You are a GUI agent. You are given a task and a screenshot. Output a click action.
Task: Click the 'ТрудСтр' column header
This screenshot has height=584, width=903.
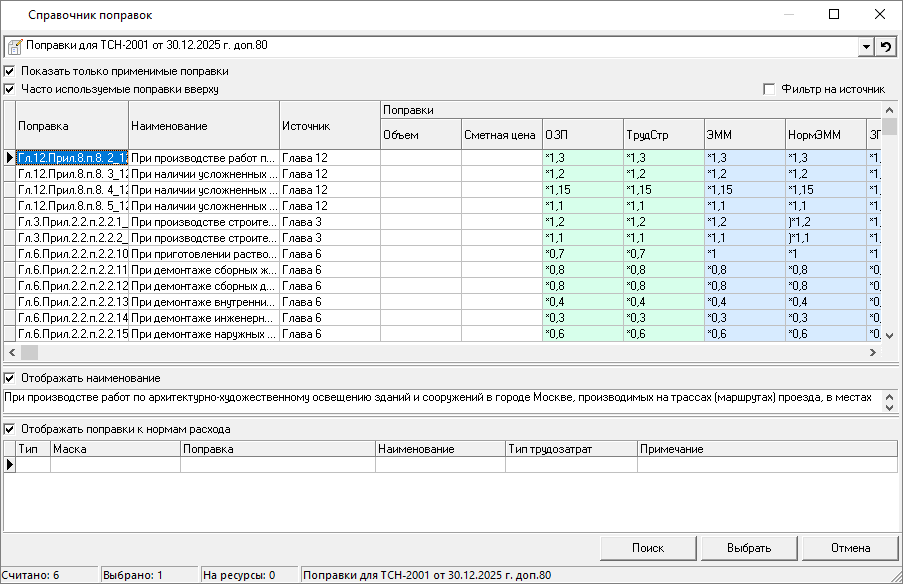coord(663,135)
